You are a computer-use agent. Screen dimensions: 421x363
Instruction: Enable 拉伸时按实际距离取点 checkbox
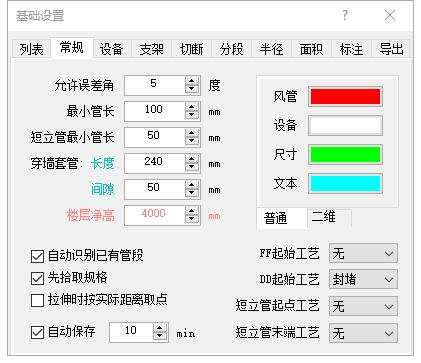37,300
